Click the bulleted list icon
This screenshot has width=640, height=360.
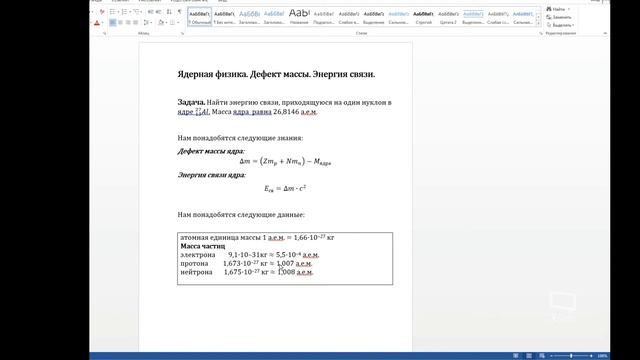pos(112,12)
